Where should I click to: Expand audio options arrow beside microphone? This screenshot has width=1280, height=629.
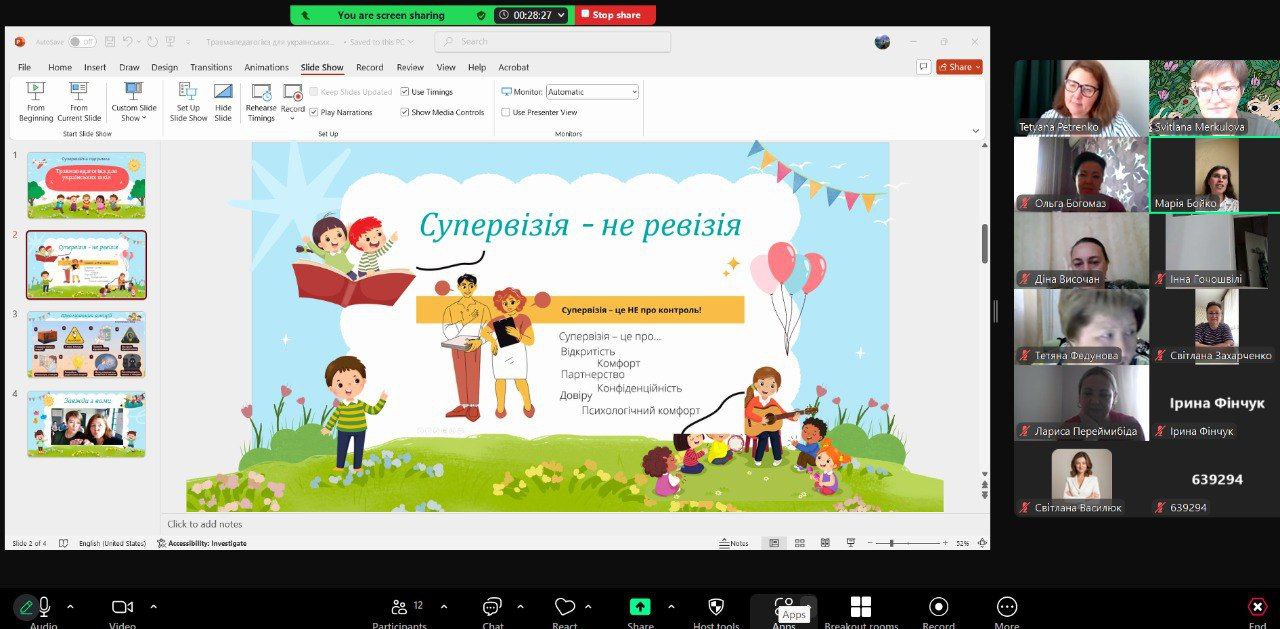(70, 607)
